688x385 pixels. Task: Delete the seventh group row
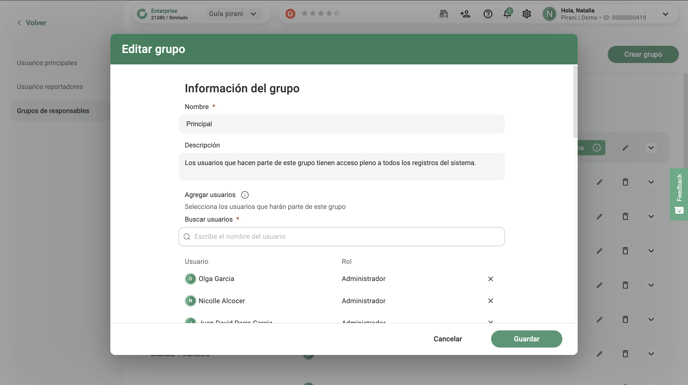pos(625,354)
